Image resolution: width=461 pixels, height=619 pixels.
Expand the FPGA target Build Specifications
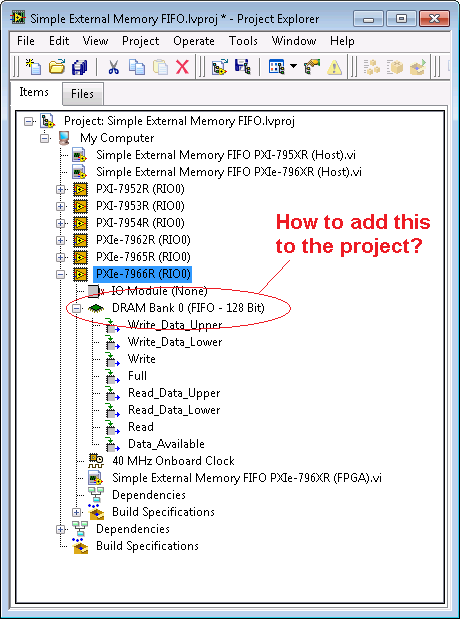[x=77, y=512]
